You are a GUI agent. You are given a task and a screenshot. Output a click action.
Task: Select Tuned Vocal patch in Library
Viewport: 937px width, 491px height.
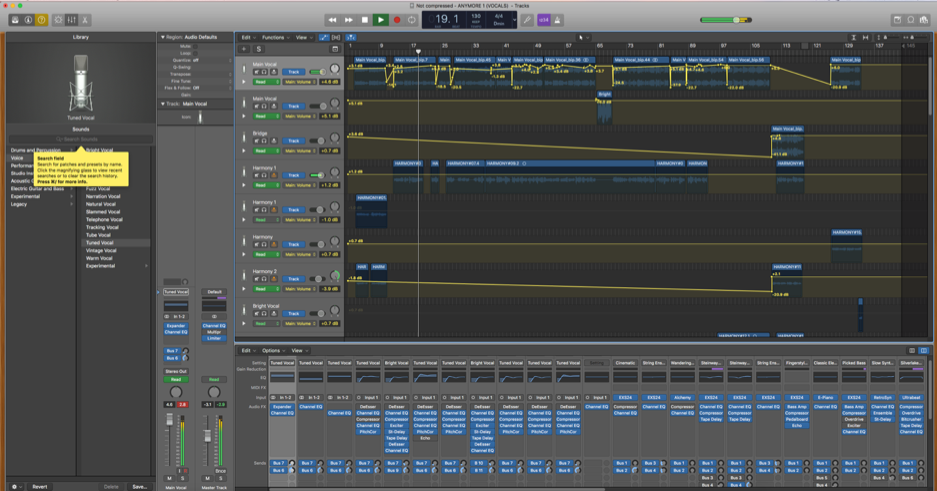[x=100, y=243]
